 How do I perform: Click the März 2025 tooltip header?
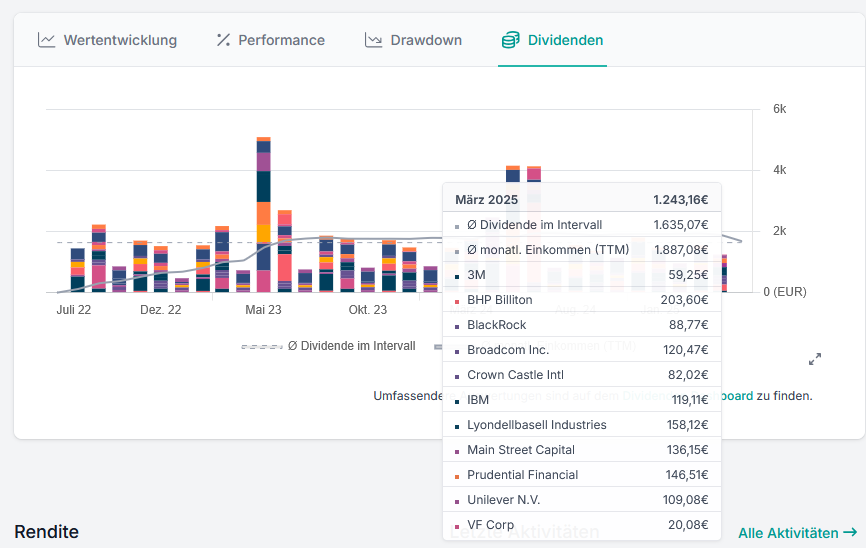(x=581, y=200)
